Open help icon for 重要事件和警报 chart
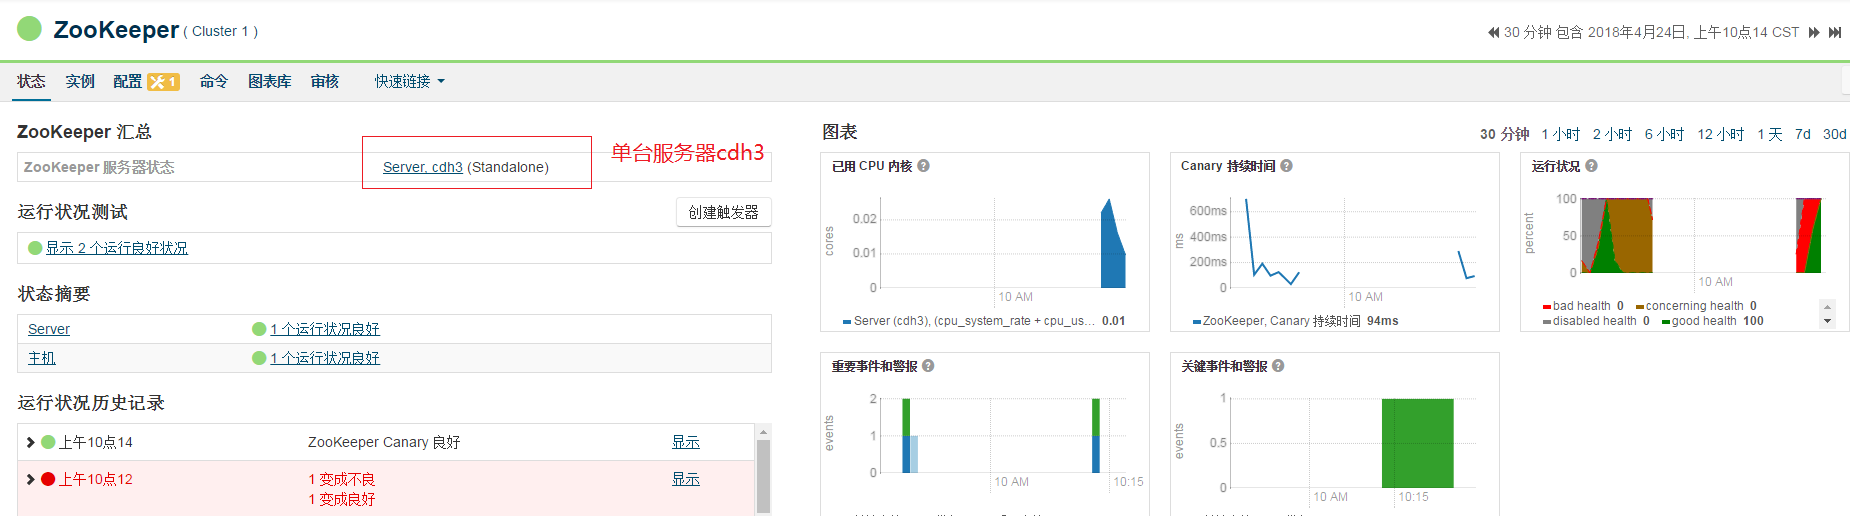This screenshot has width=1850, height=516. tap(929, 366)
